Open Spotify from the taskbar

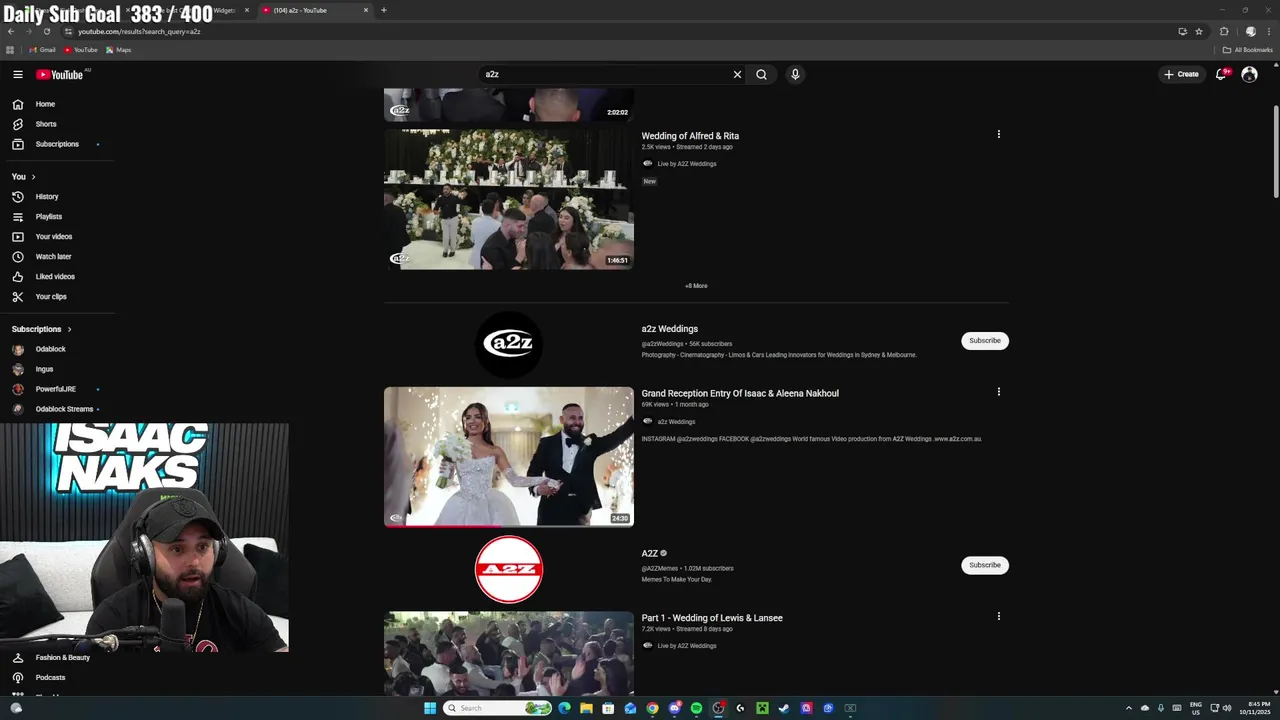click(x=696, y=708)
